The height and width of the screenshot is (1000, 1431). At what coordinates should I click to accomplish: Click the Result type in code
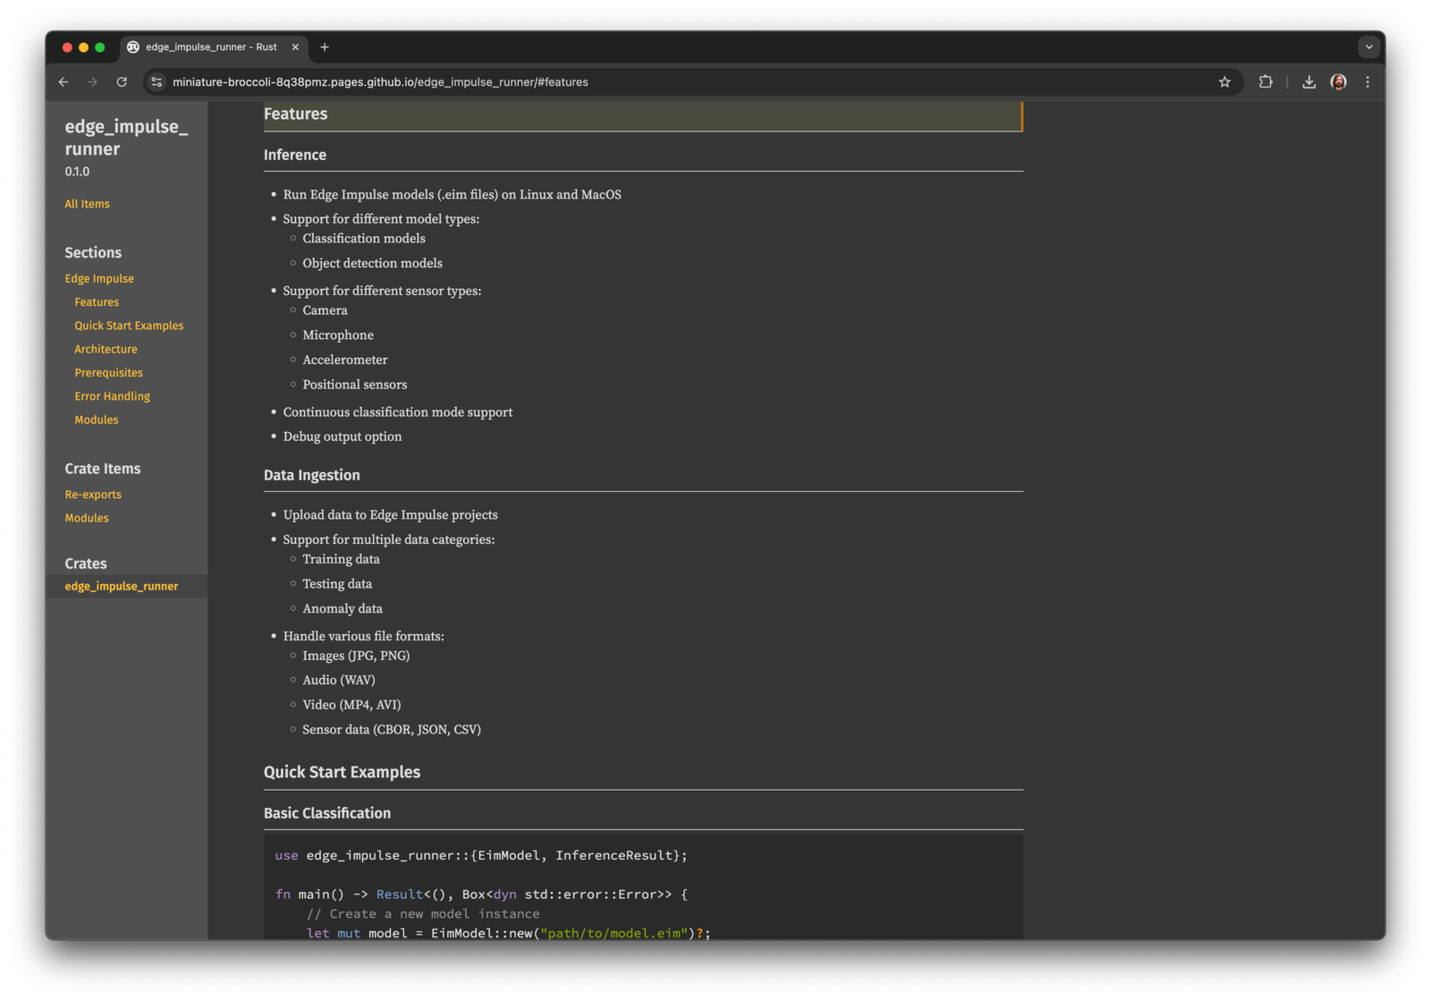(x=399, y=894)
